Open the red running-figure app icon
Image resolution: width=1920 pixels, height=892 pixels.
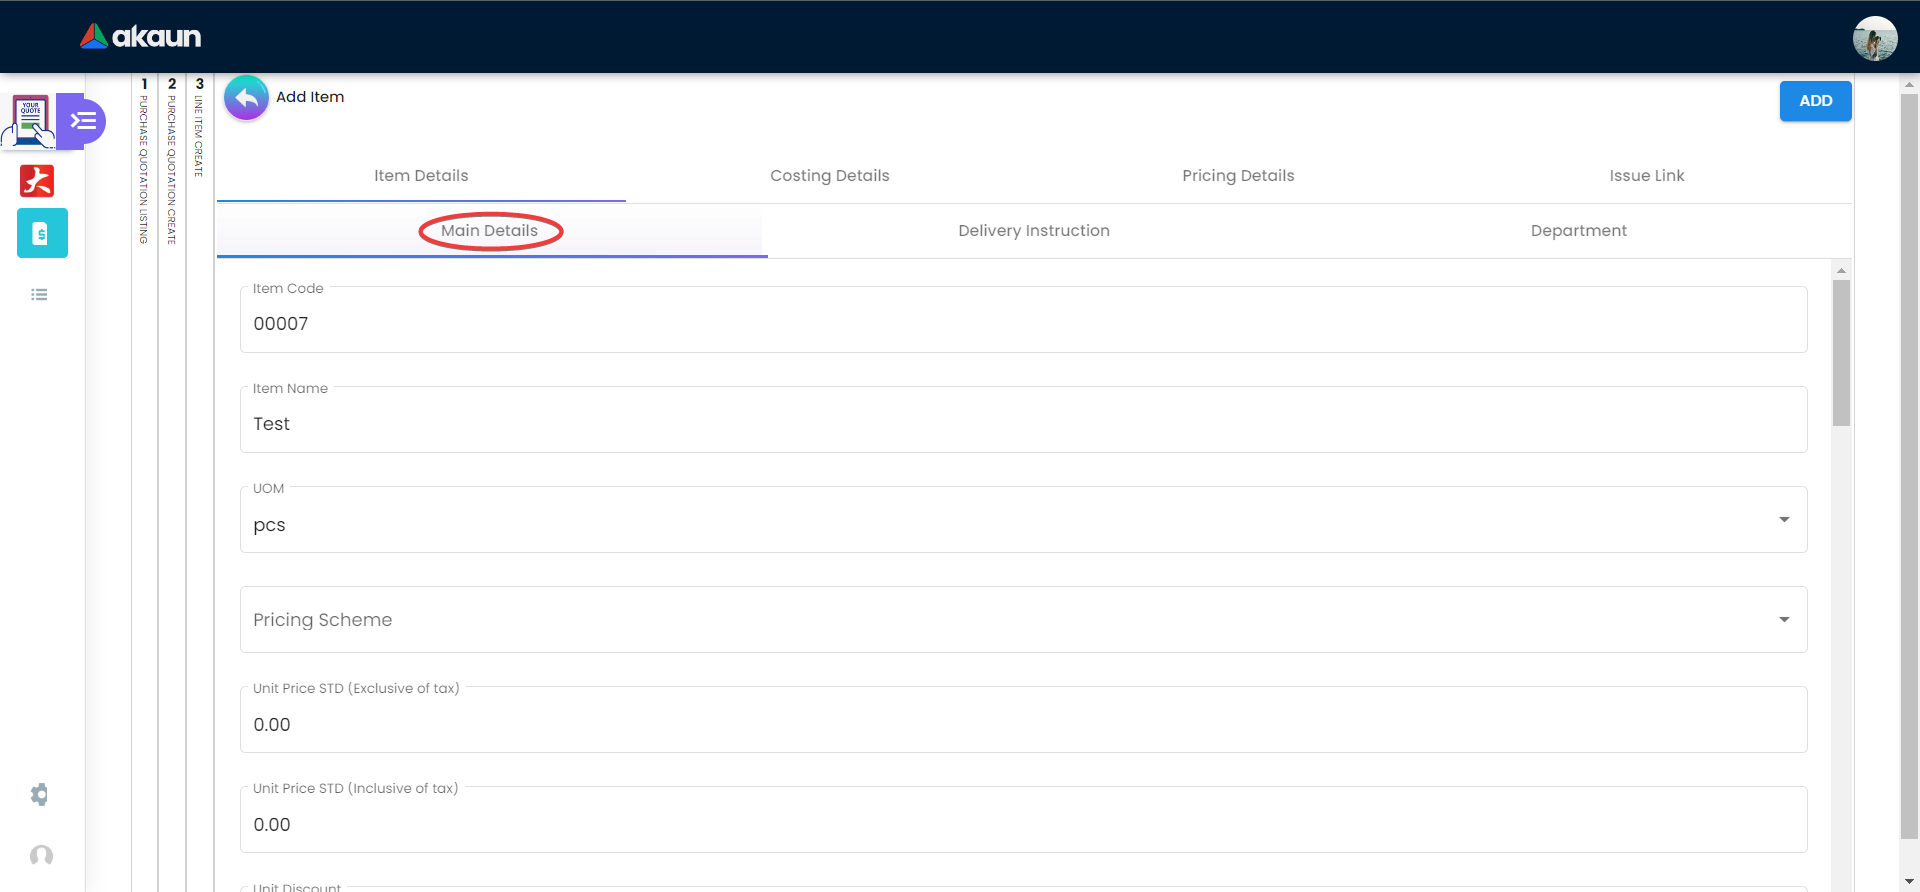(x=37, y=181)
